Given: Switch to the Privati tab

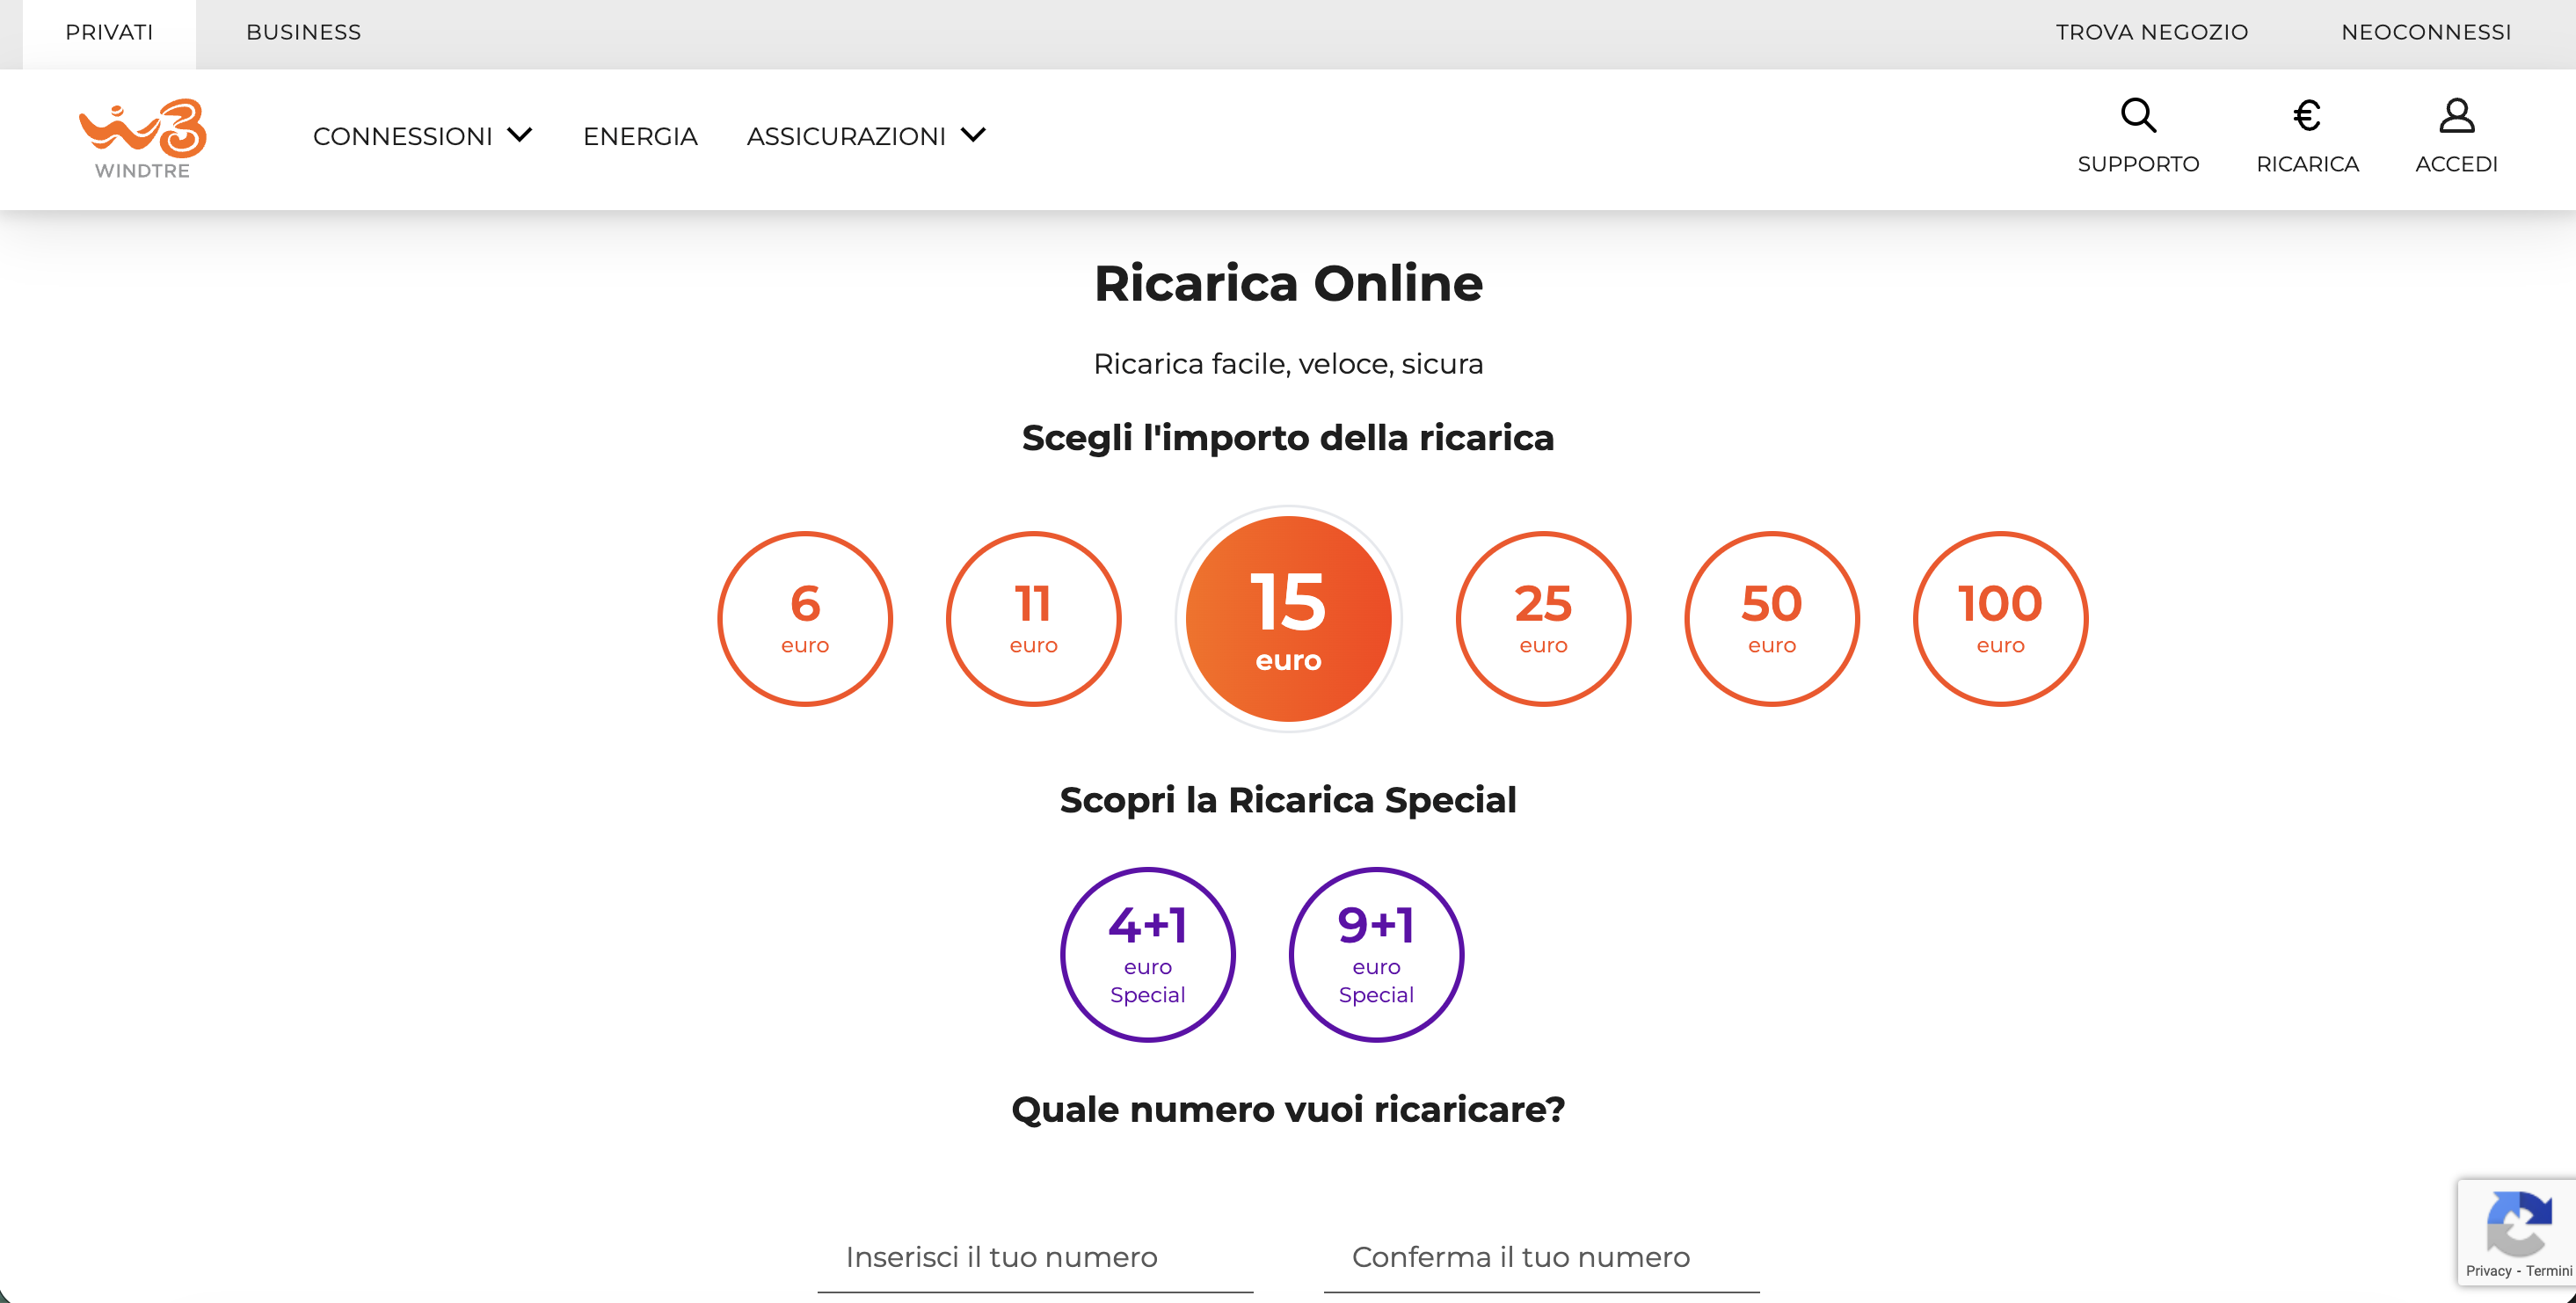Looking at the screenshot, I should click(109, 32).
